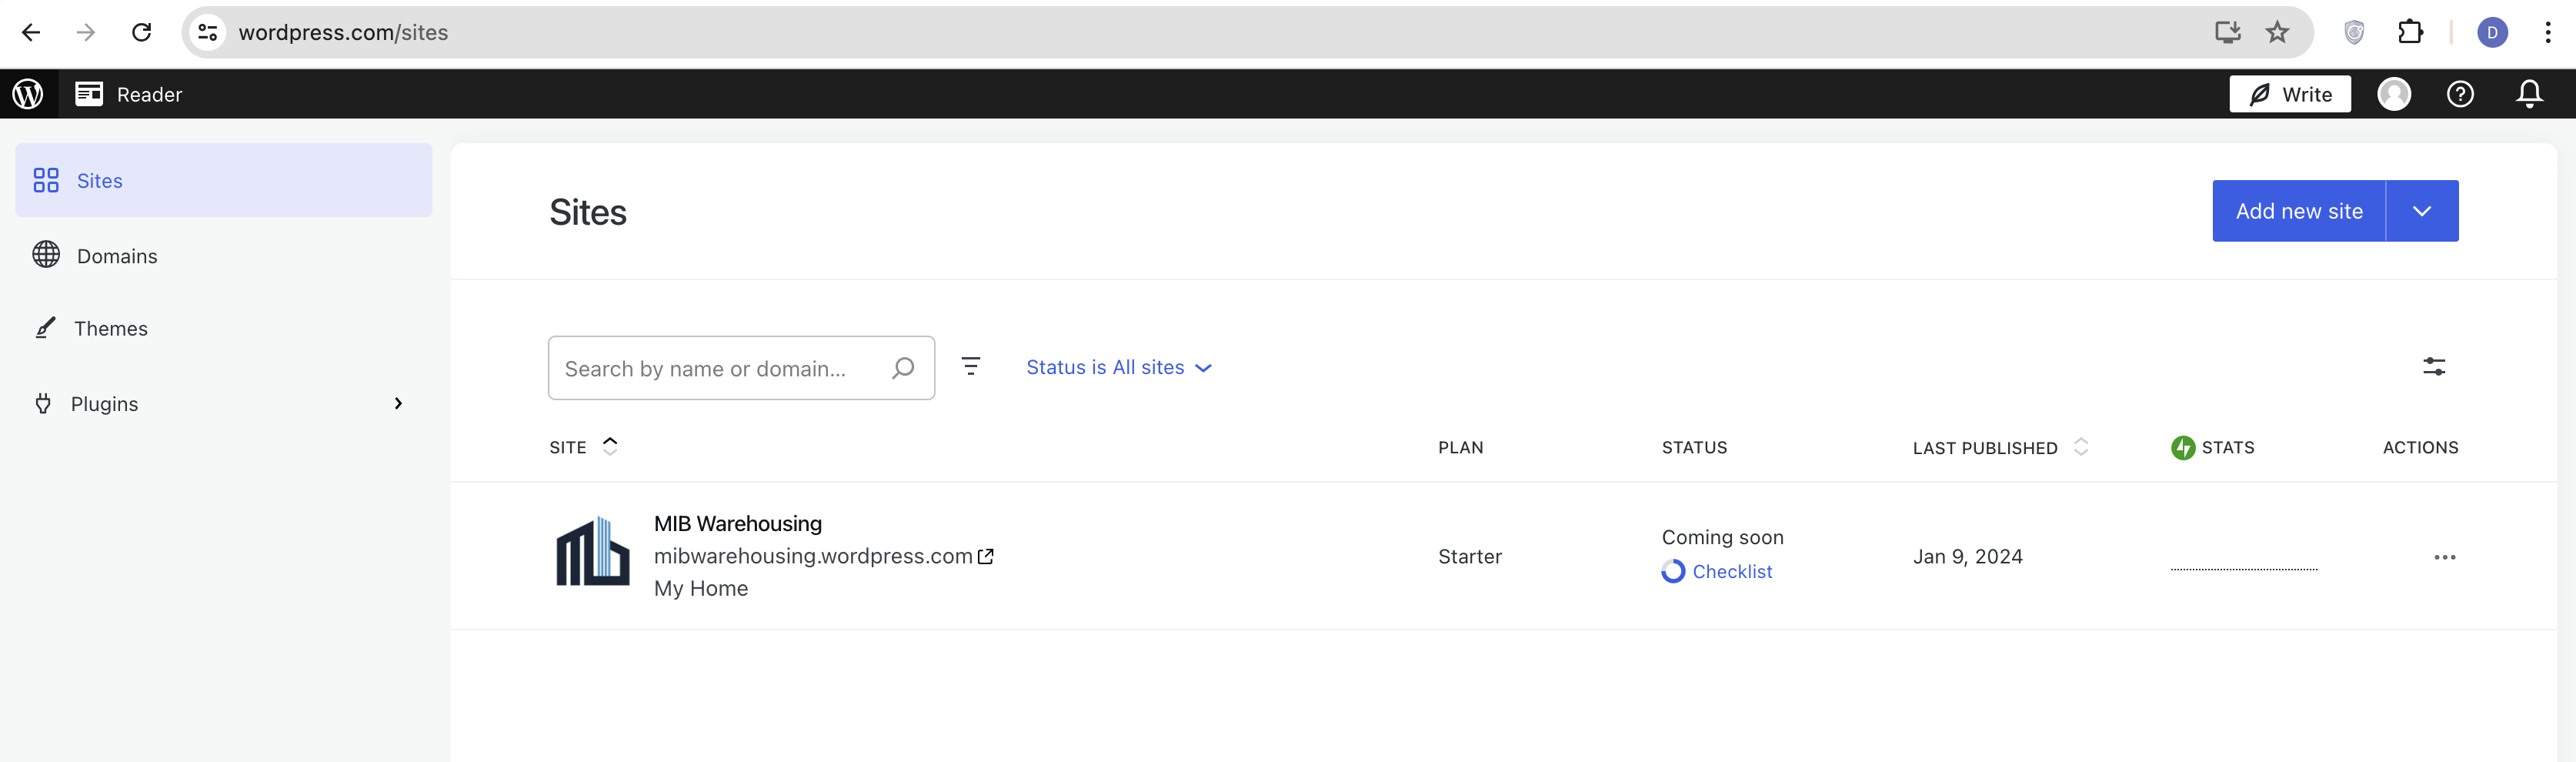Click the ACTIONS column header

tap(2420, 447)
